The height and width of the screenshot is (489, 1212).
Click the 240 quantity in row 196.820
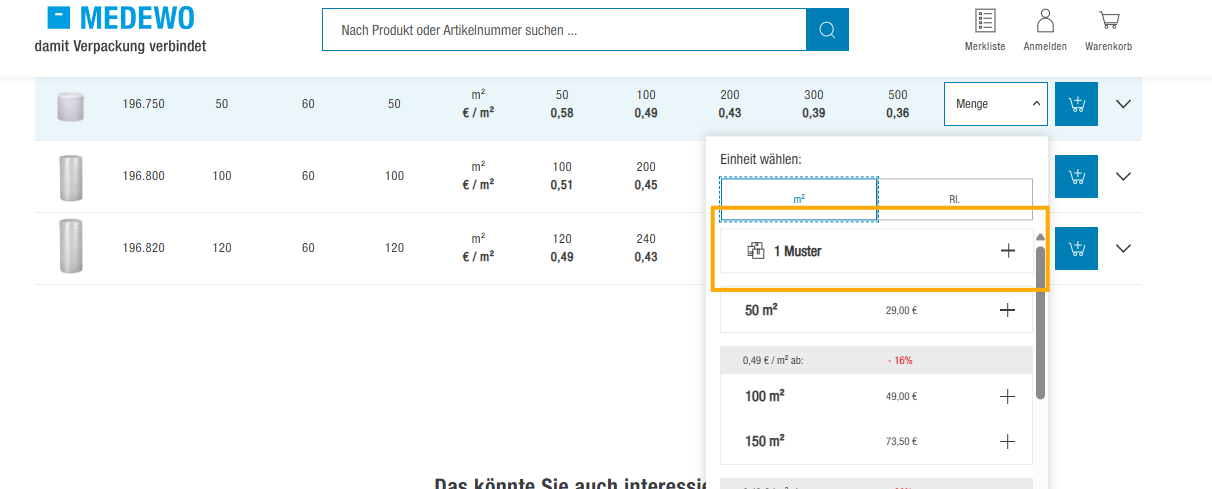pos(646,239)
